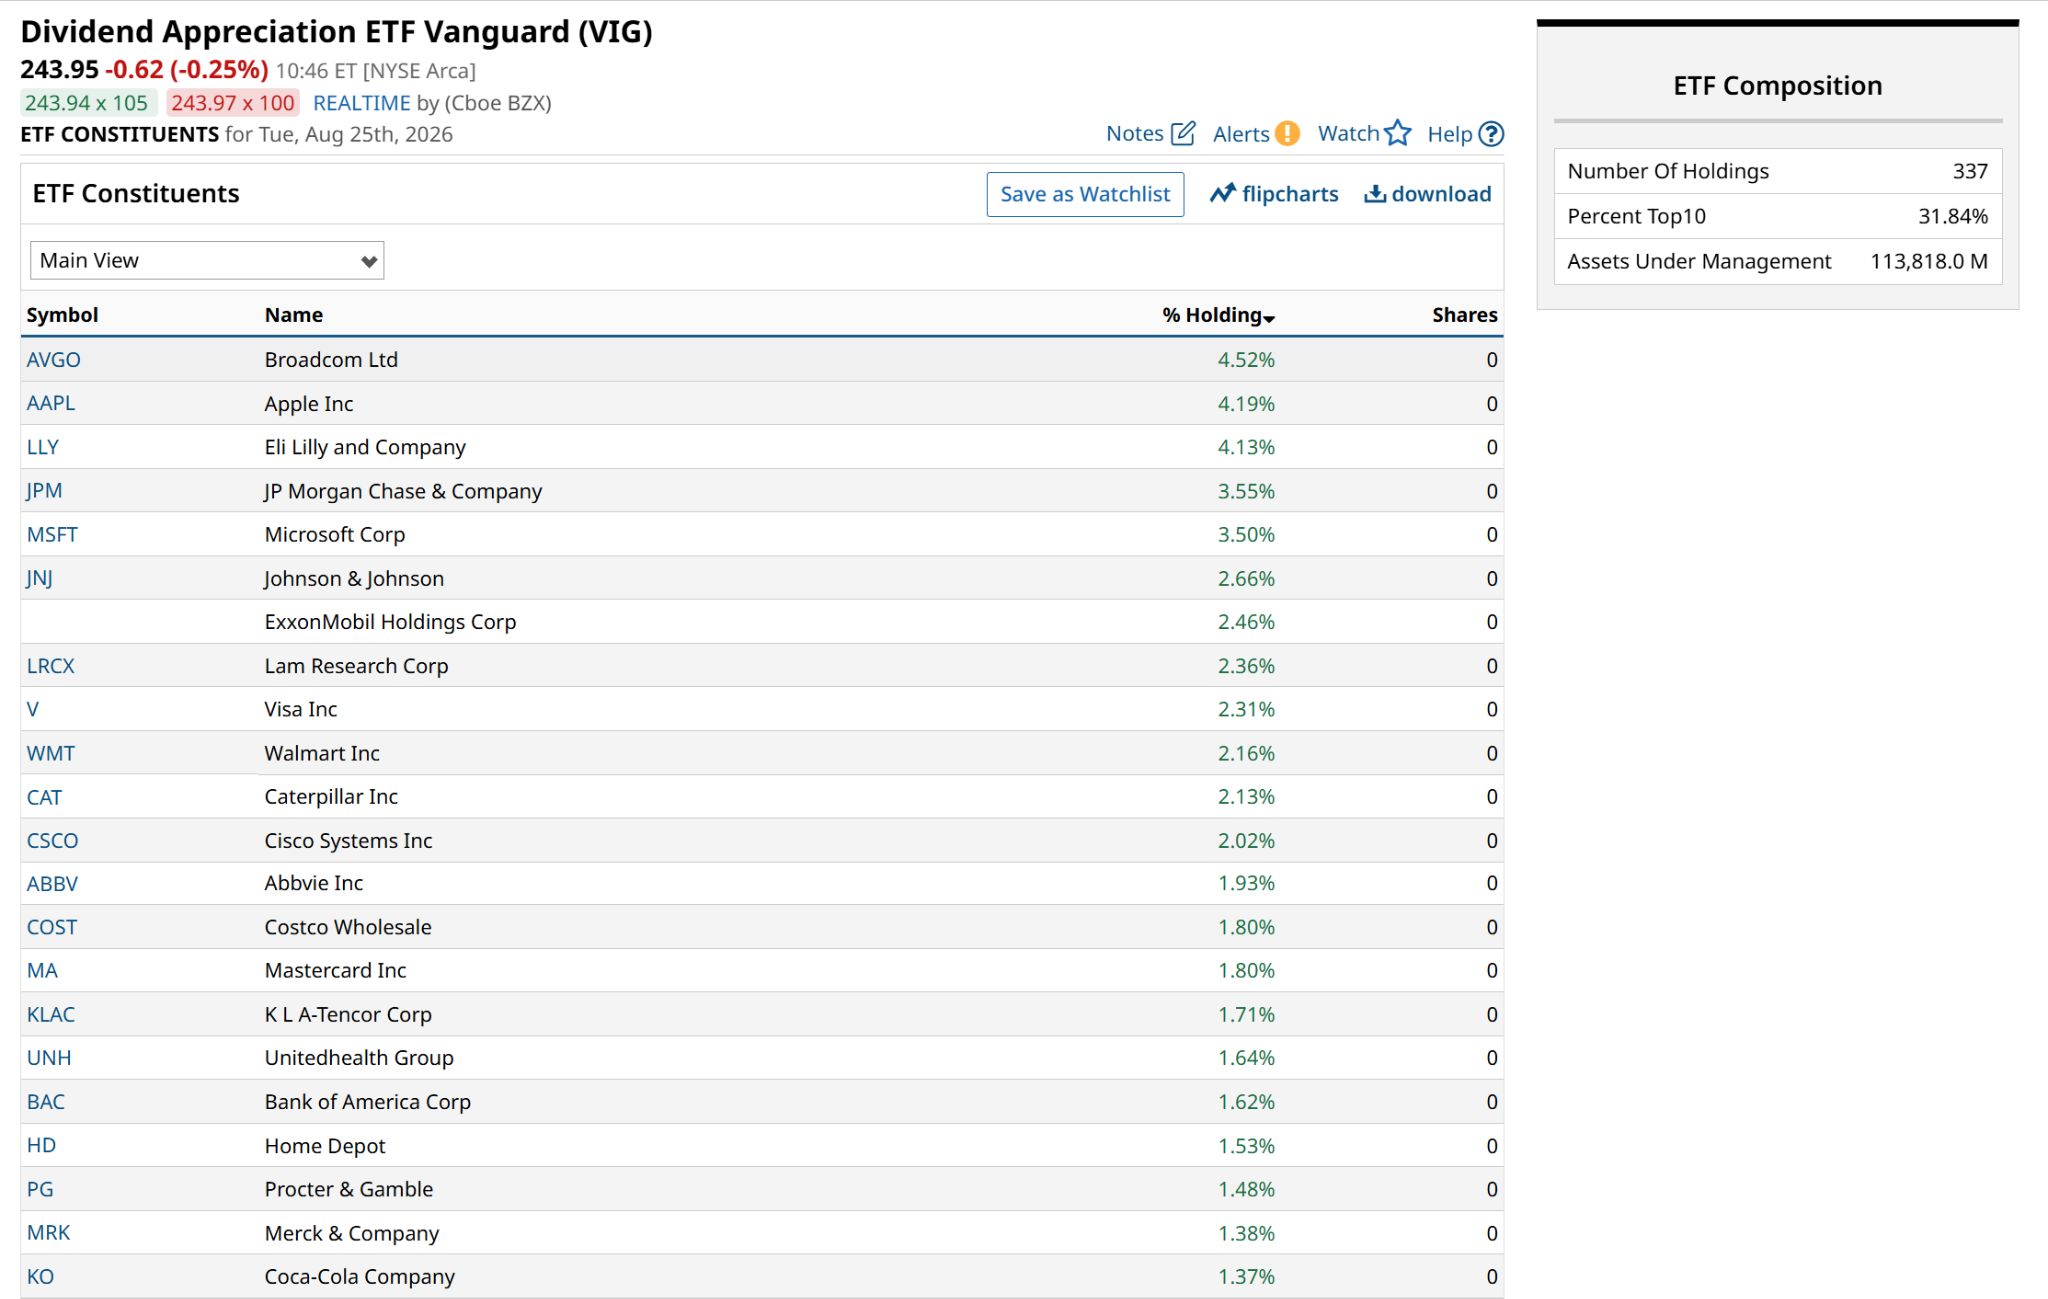Open the MSFT symbol link

(x=52, y=535)
